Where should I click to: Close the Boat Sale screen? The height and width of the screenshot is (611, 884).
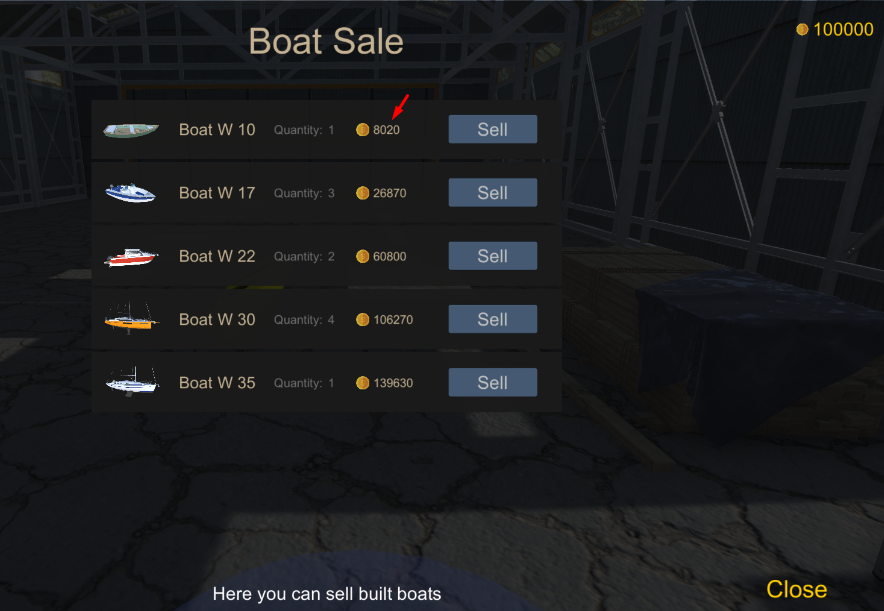796,589
